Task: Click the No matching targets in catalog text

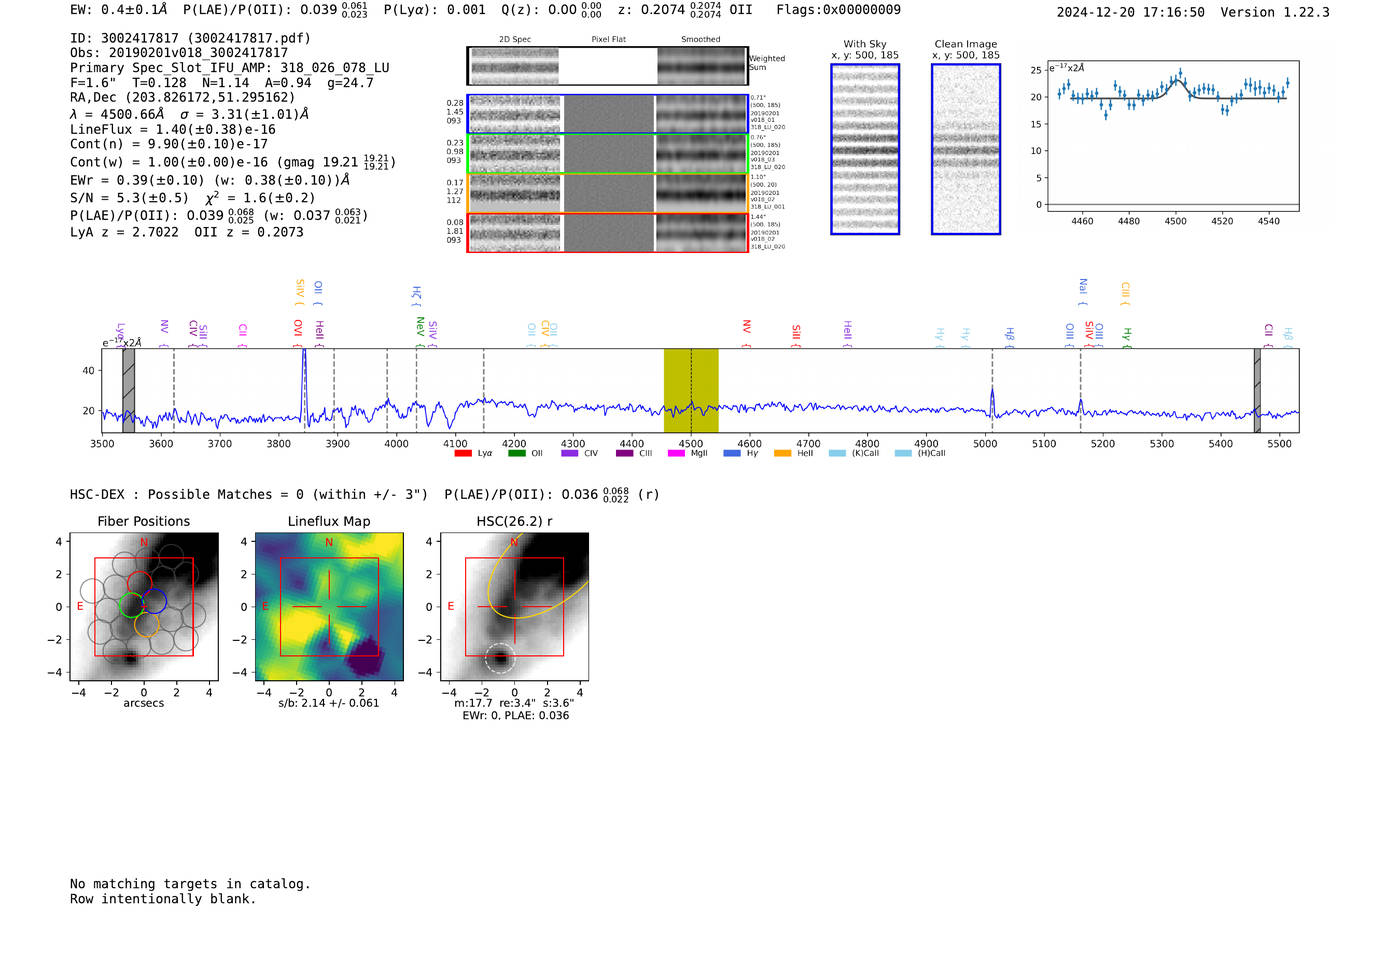Action: pos(190,884)
